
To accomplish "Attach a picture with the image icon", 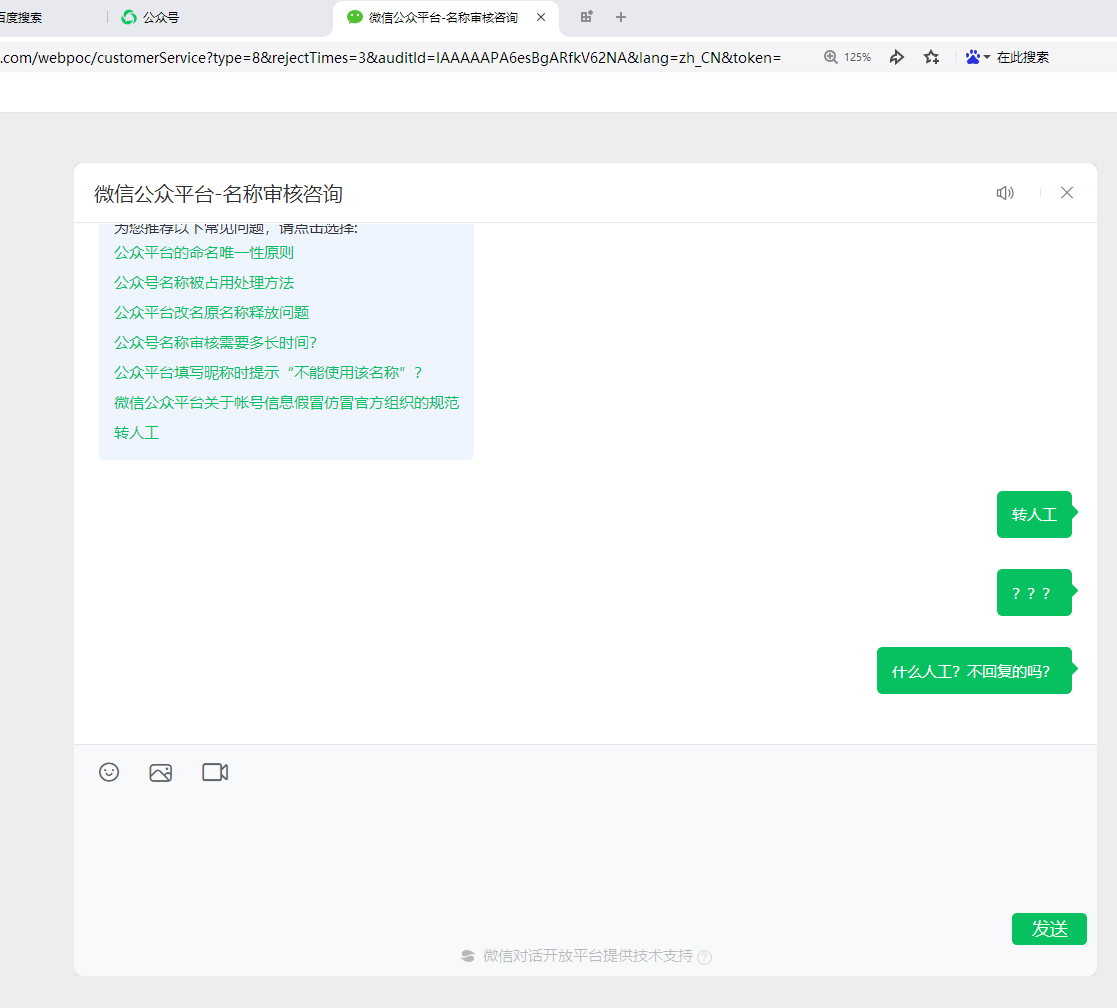I will click(161, 772).
